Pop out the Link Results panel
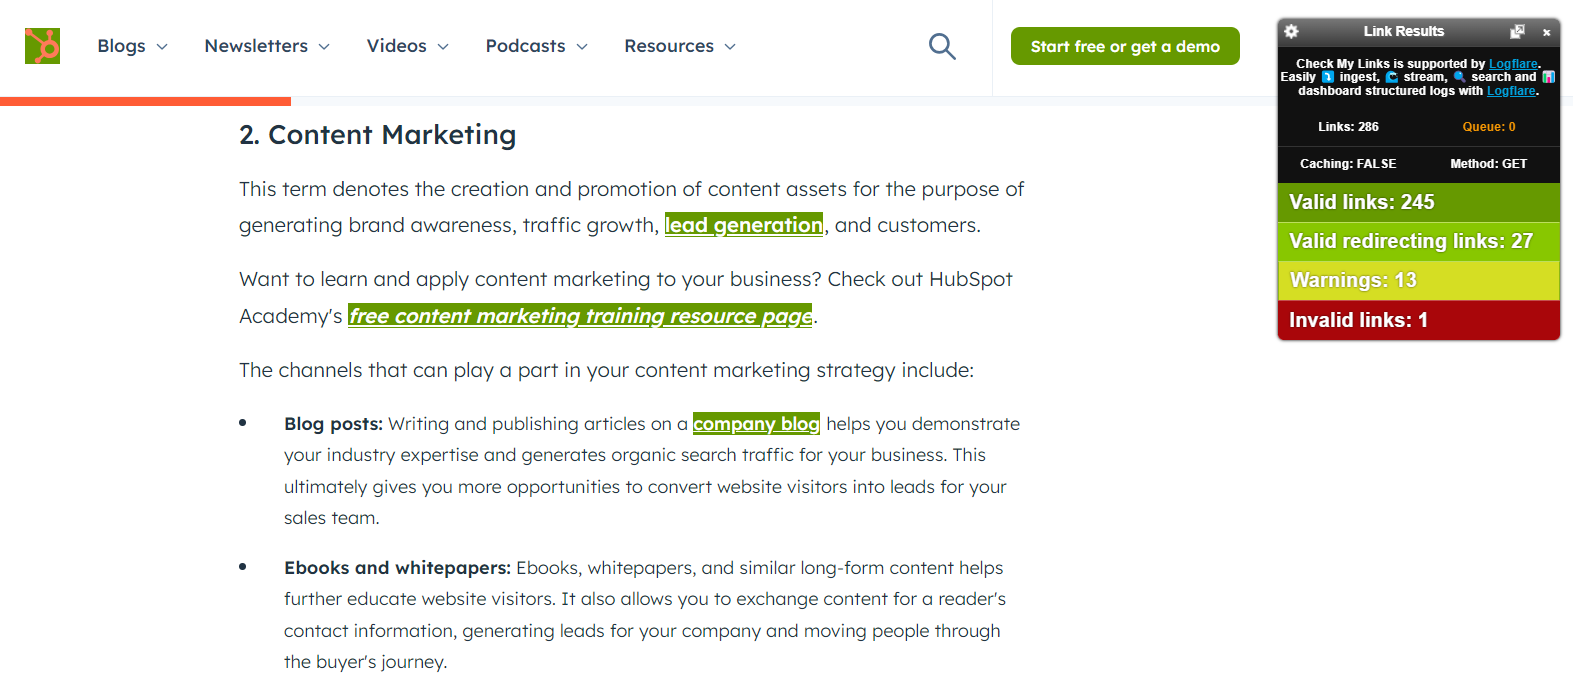 (x=1517, y=32)
